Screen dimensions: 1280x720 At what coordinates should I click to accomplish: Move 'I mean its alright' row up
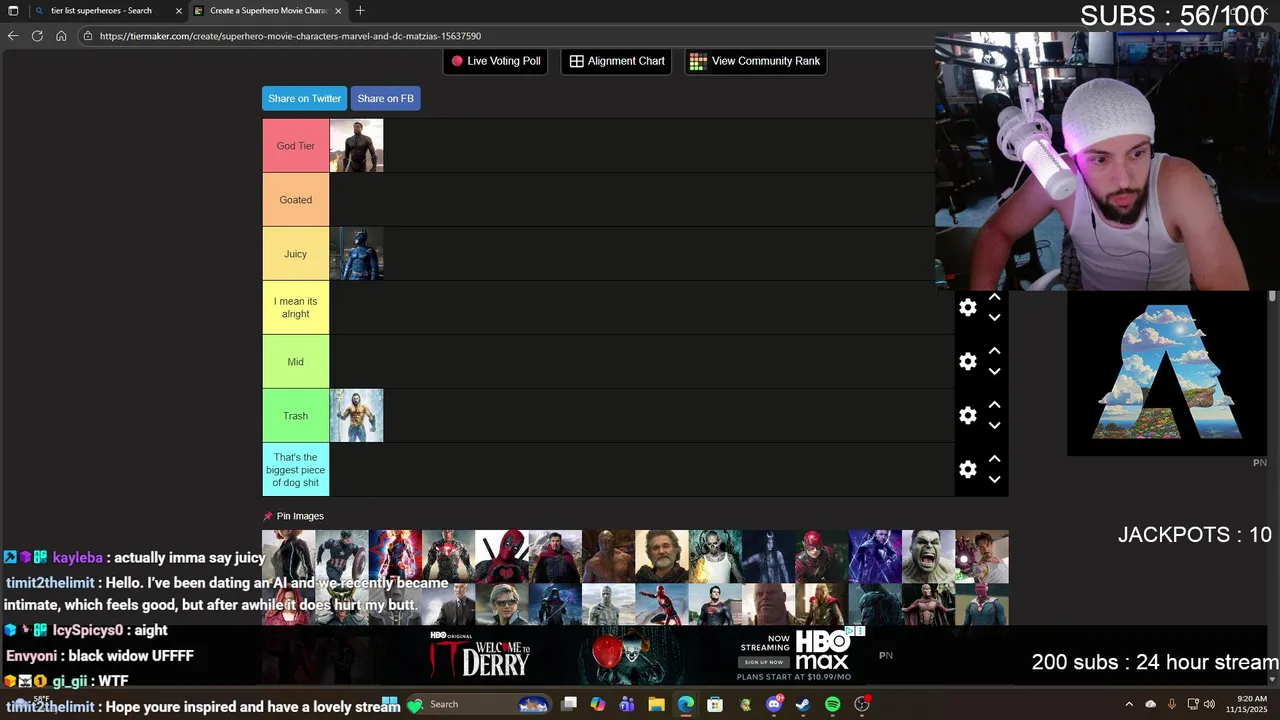coord(995,297)
